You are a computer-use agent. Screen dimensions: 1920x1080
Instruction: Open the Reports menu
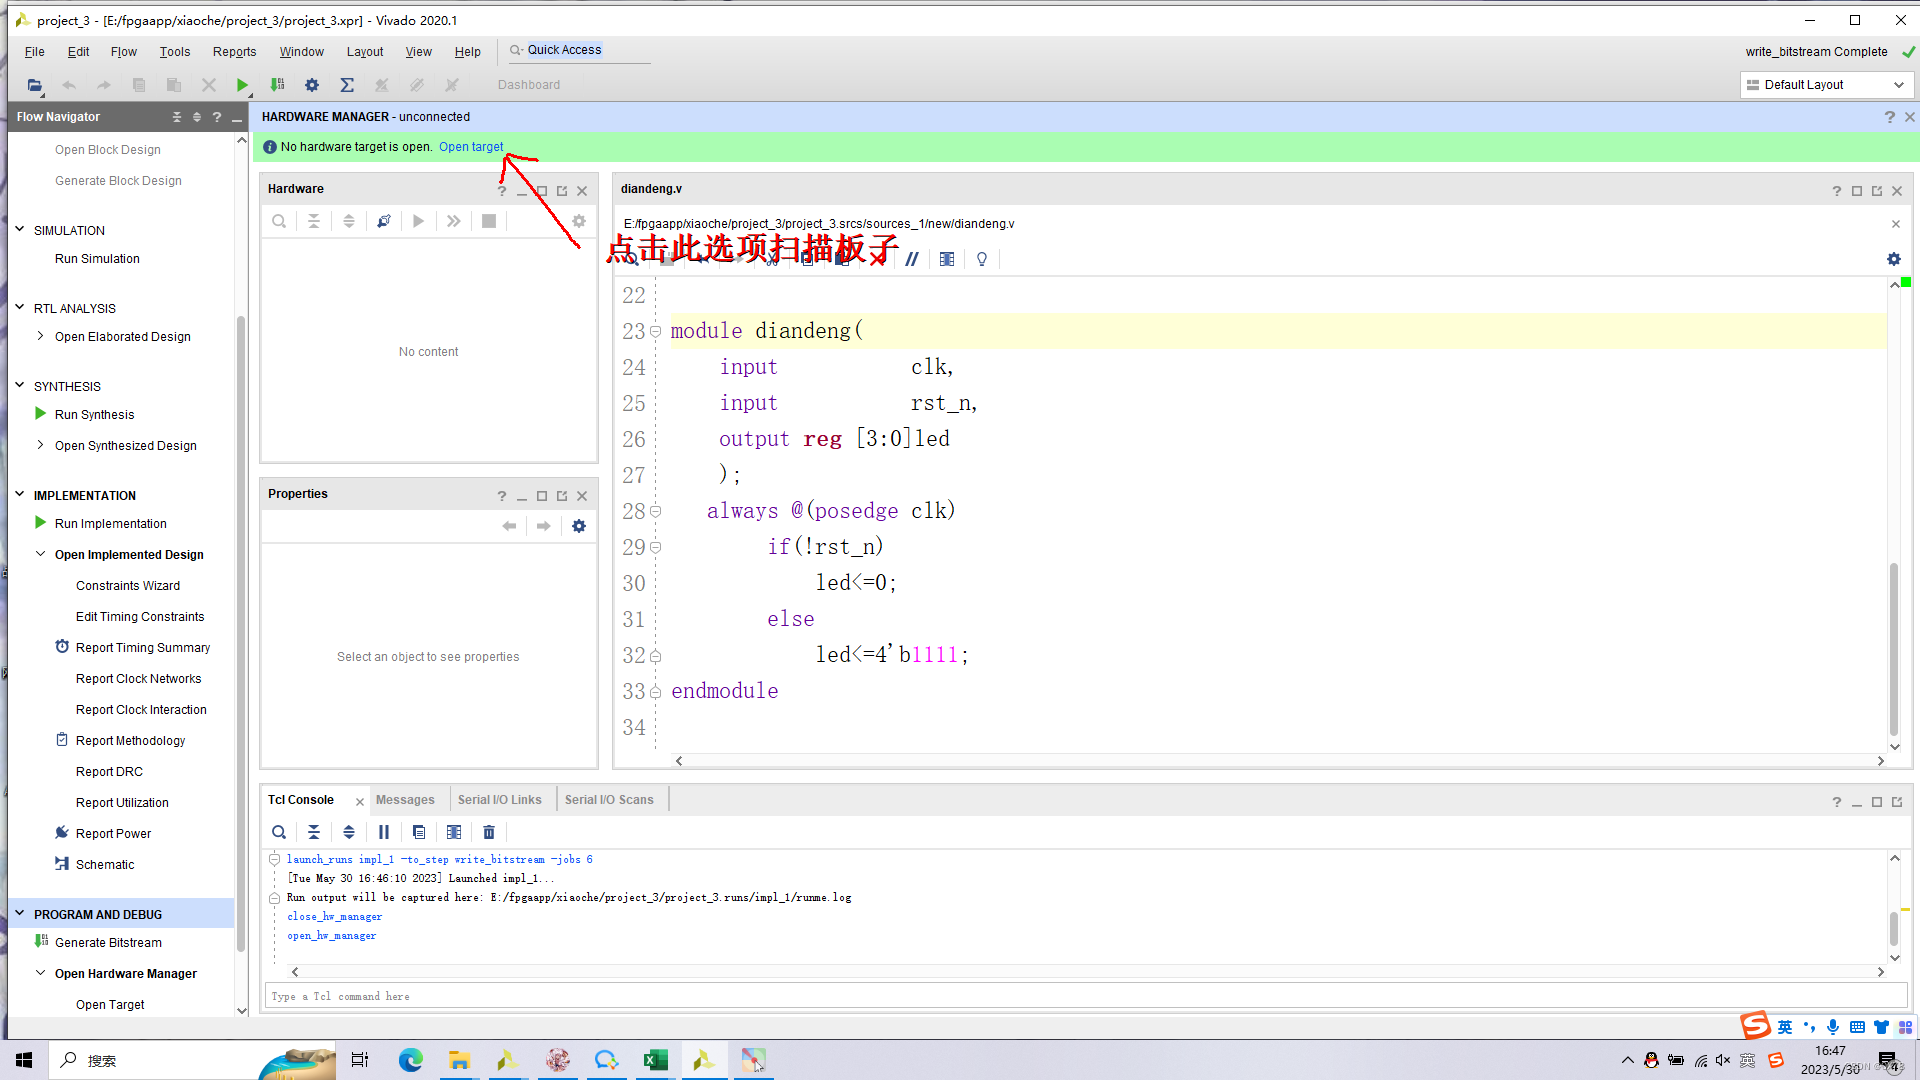point(234,52)
